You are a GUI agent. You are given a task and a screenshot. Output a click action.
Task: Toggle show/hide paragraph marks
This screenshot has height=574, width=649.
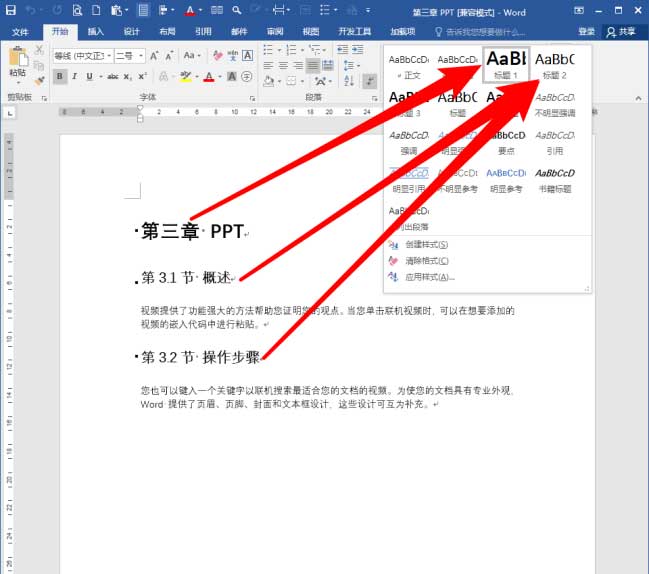(x=370, y=81)
